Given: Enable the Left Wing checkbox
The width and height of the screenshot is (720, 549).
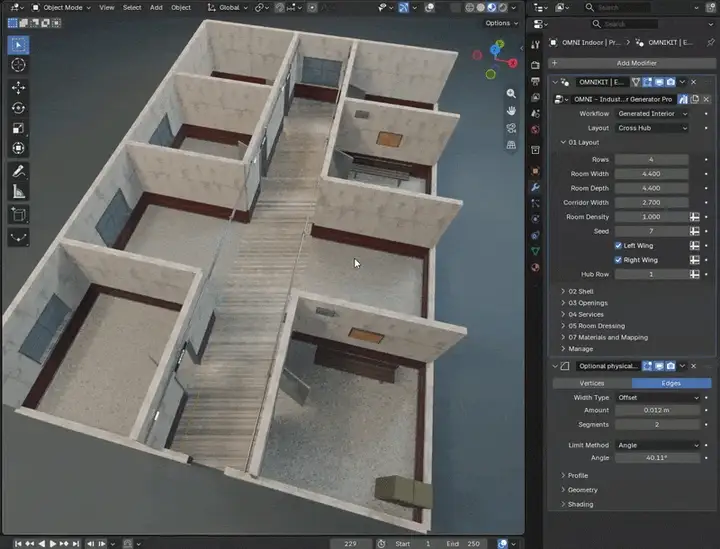Looking at the screenshot, I should point(618,246).
